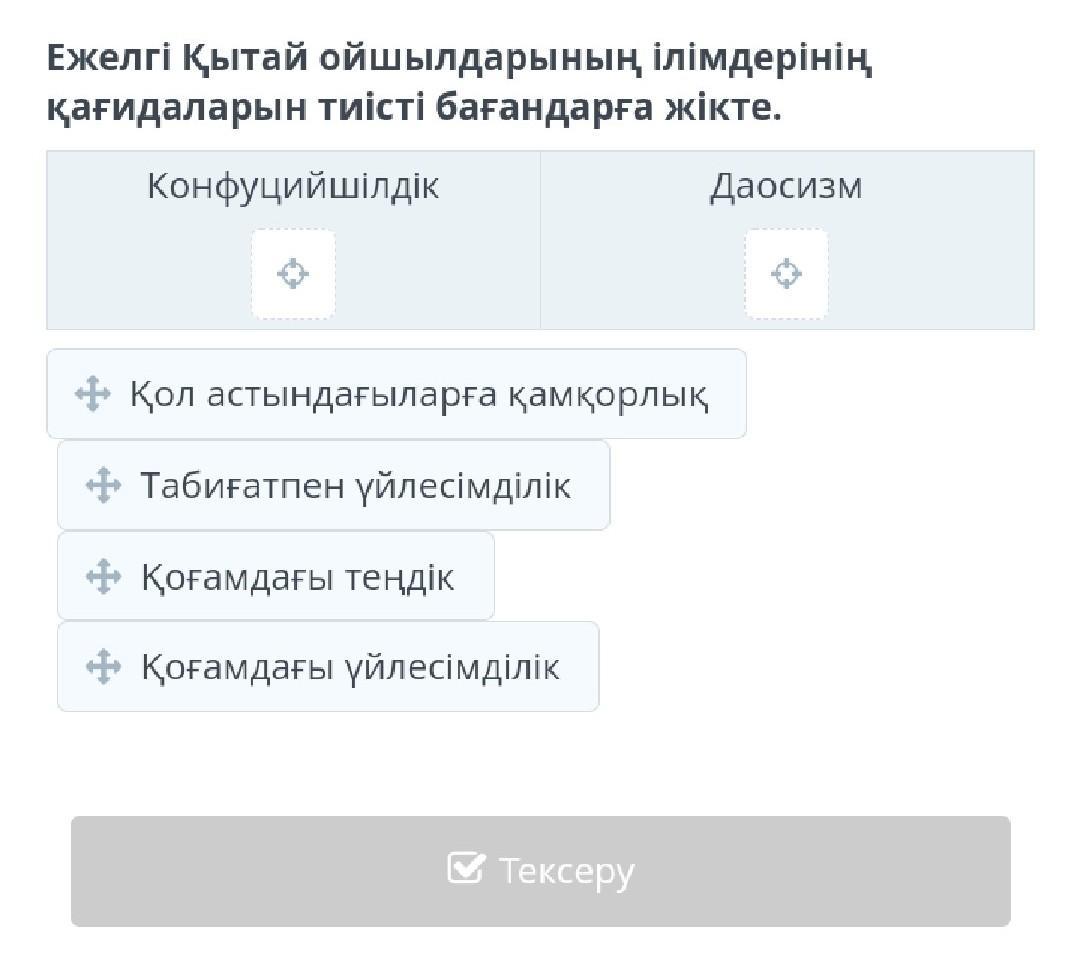Select the Конфуцийшілдік column header

pyautogui.click(x=293, y=186)
